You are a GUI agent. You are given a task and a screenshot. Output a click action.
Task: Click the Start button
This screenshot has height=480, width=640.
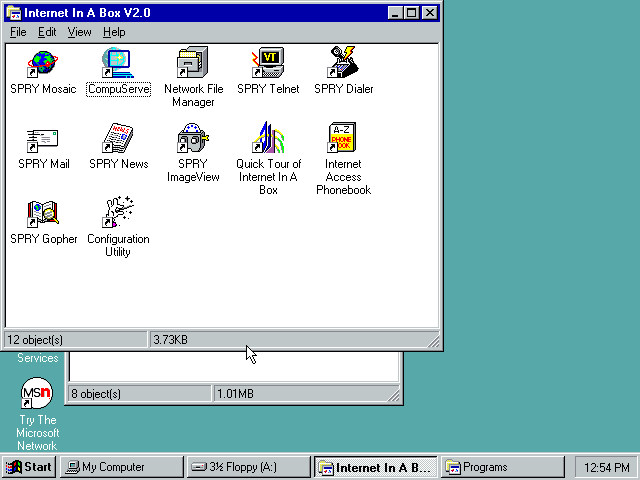tap(28, 467)
